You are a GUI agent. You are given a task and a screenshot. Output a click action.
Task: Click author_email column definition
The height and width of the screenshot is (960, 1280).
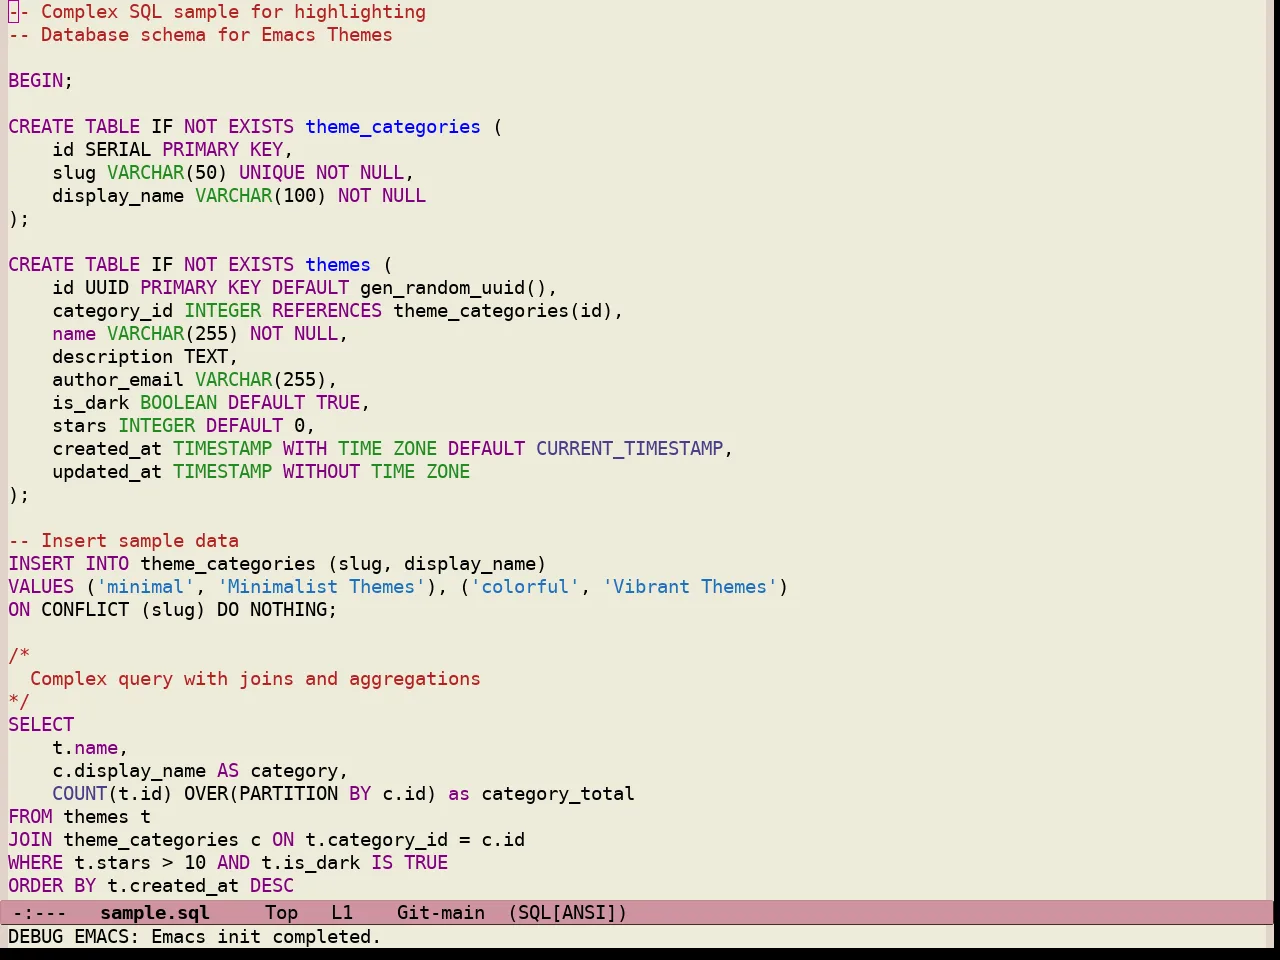click(195, 379)
